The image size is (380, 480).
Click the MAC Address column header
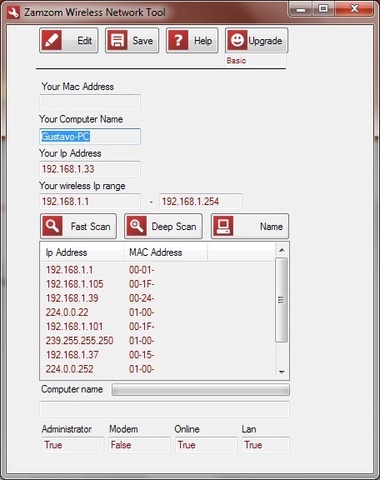pyautogui.click(x=165, y=252)
